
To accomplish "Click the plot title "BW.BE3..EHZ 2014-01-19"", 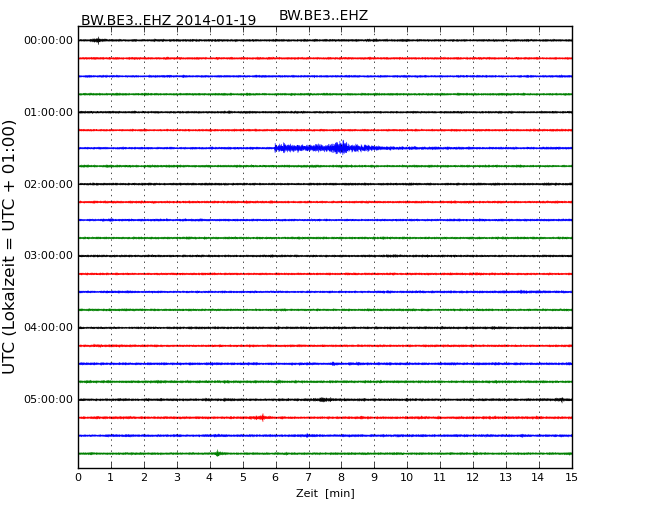I will 168,20.
